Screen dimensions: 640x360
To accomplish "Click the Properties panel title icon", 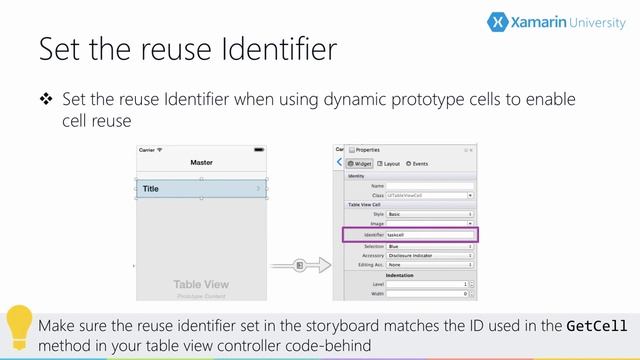I will [351, 150].
